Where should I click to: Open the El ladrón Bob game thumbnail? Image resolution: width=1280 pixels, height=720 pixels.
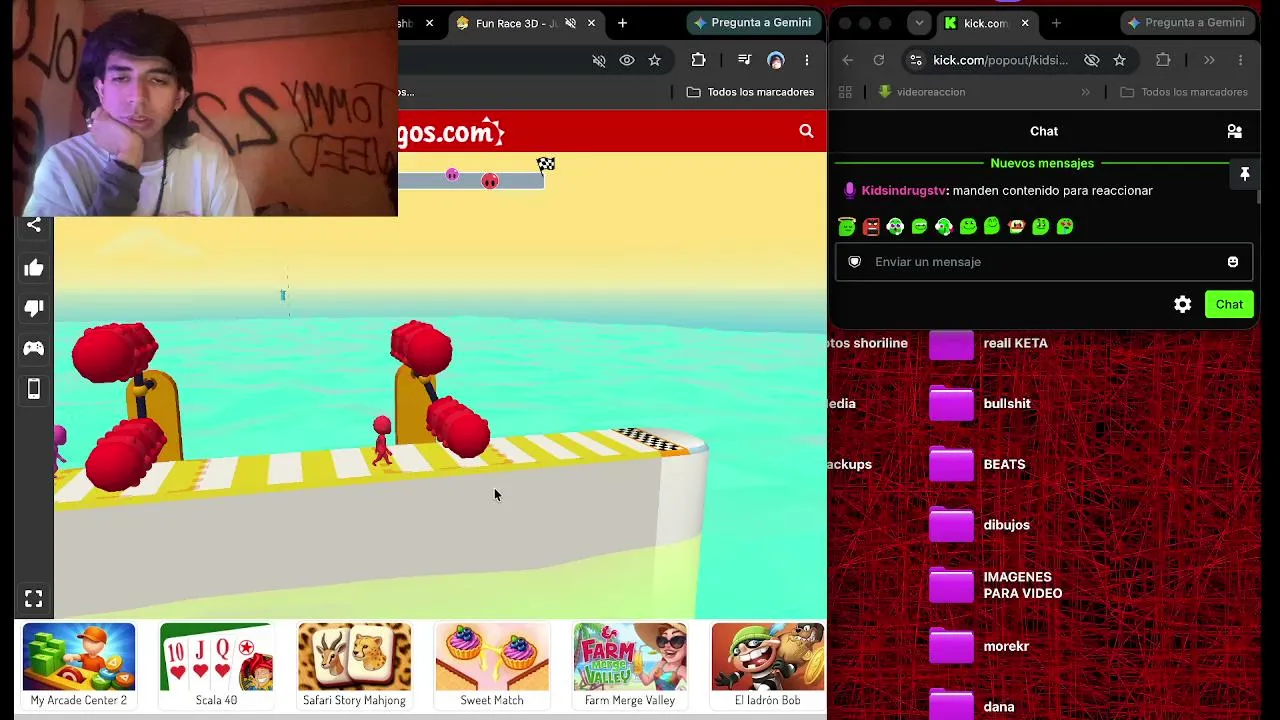[768, 657]
